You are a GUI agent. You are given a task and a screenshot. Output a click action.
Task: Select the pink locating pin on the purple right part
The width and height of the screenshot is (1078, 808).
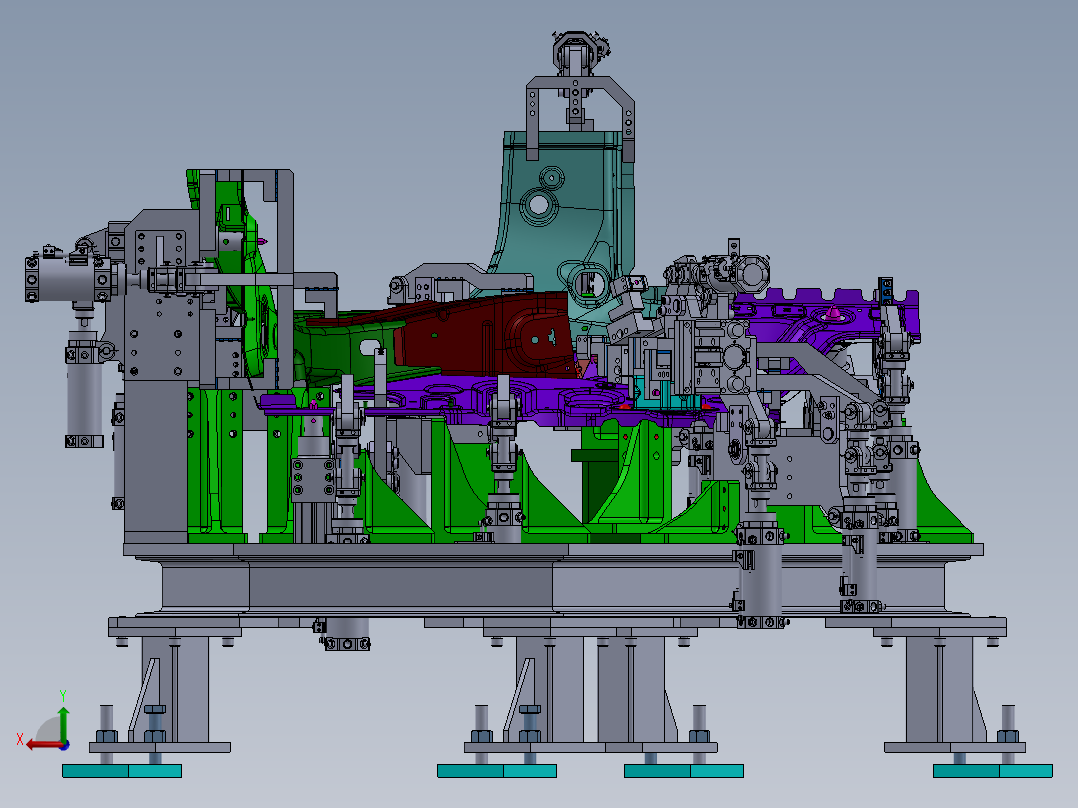click(x=833, y=314)
